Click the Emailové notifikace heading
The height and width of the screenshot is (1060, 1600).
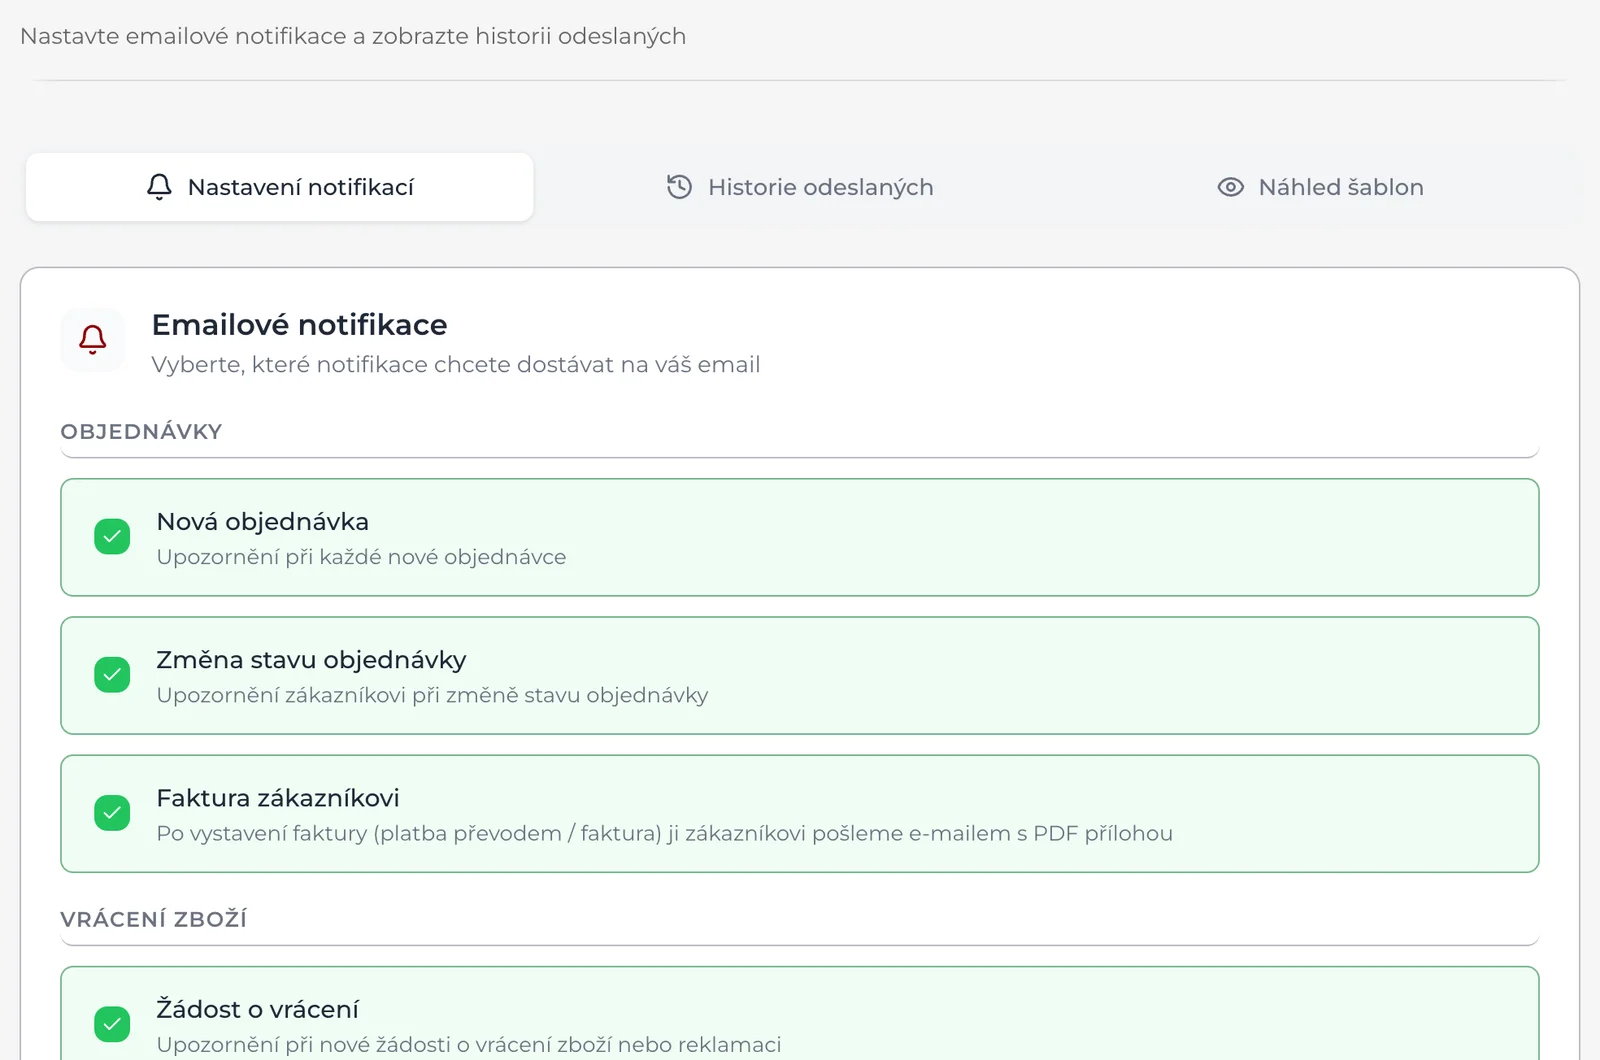click(299, 325)
